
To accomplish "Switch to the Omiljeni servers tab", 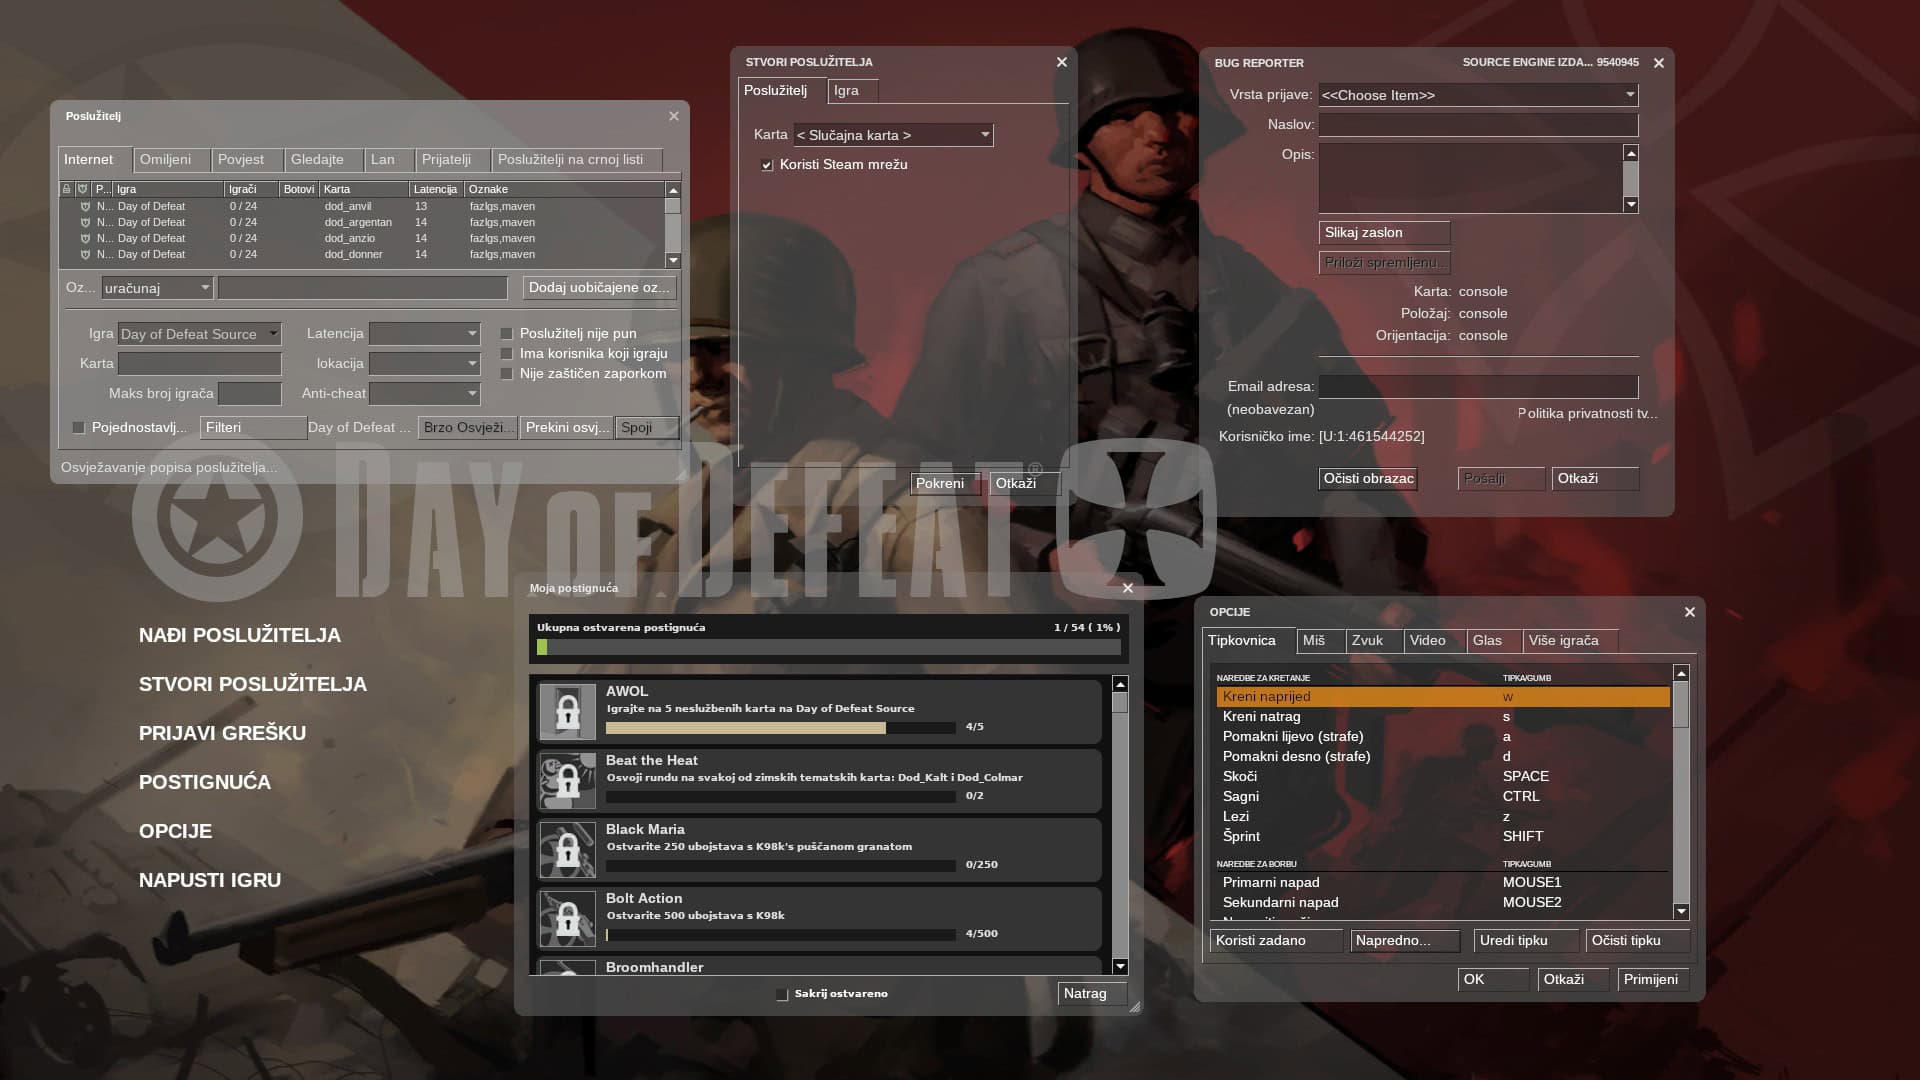I will [x=165, y=160].
